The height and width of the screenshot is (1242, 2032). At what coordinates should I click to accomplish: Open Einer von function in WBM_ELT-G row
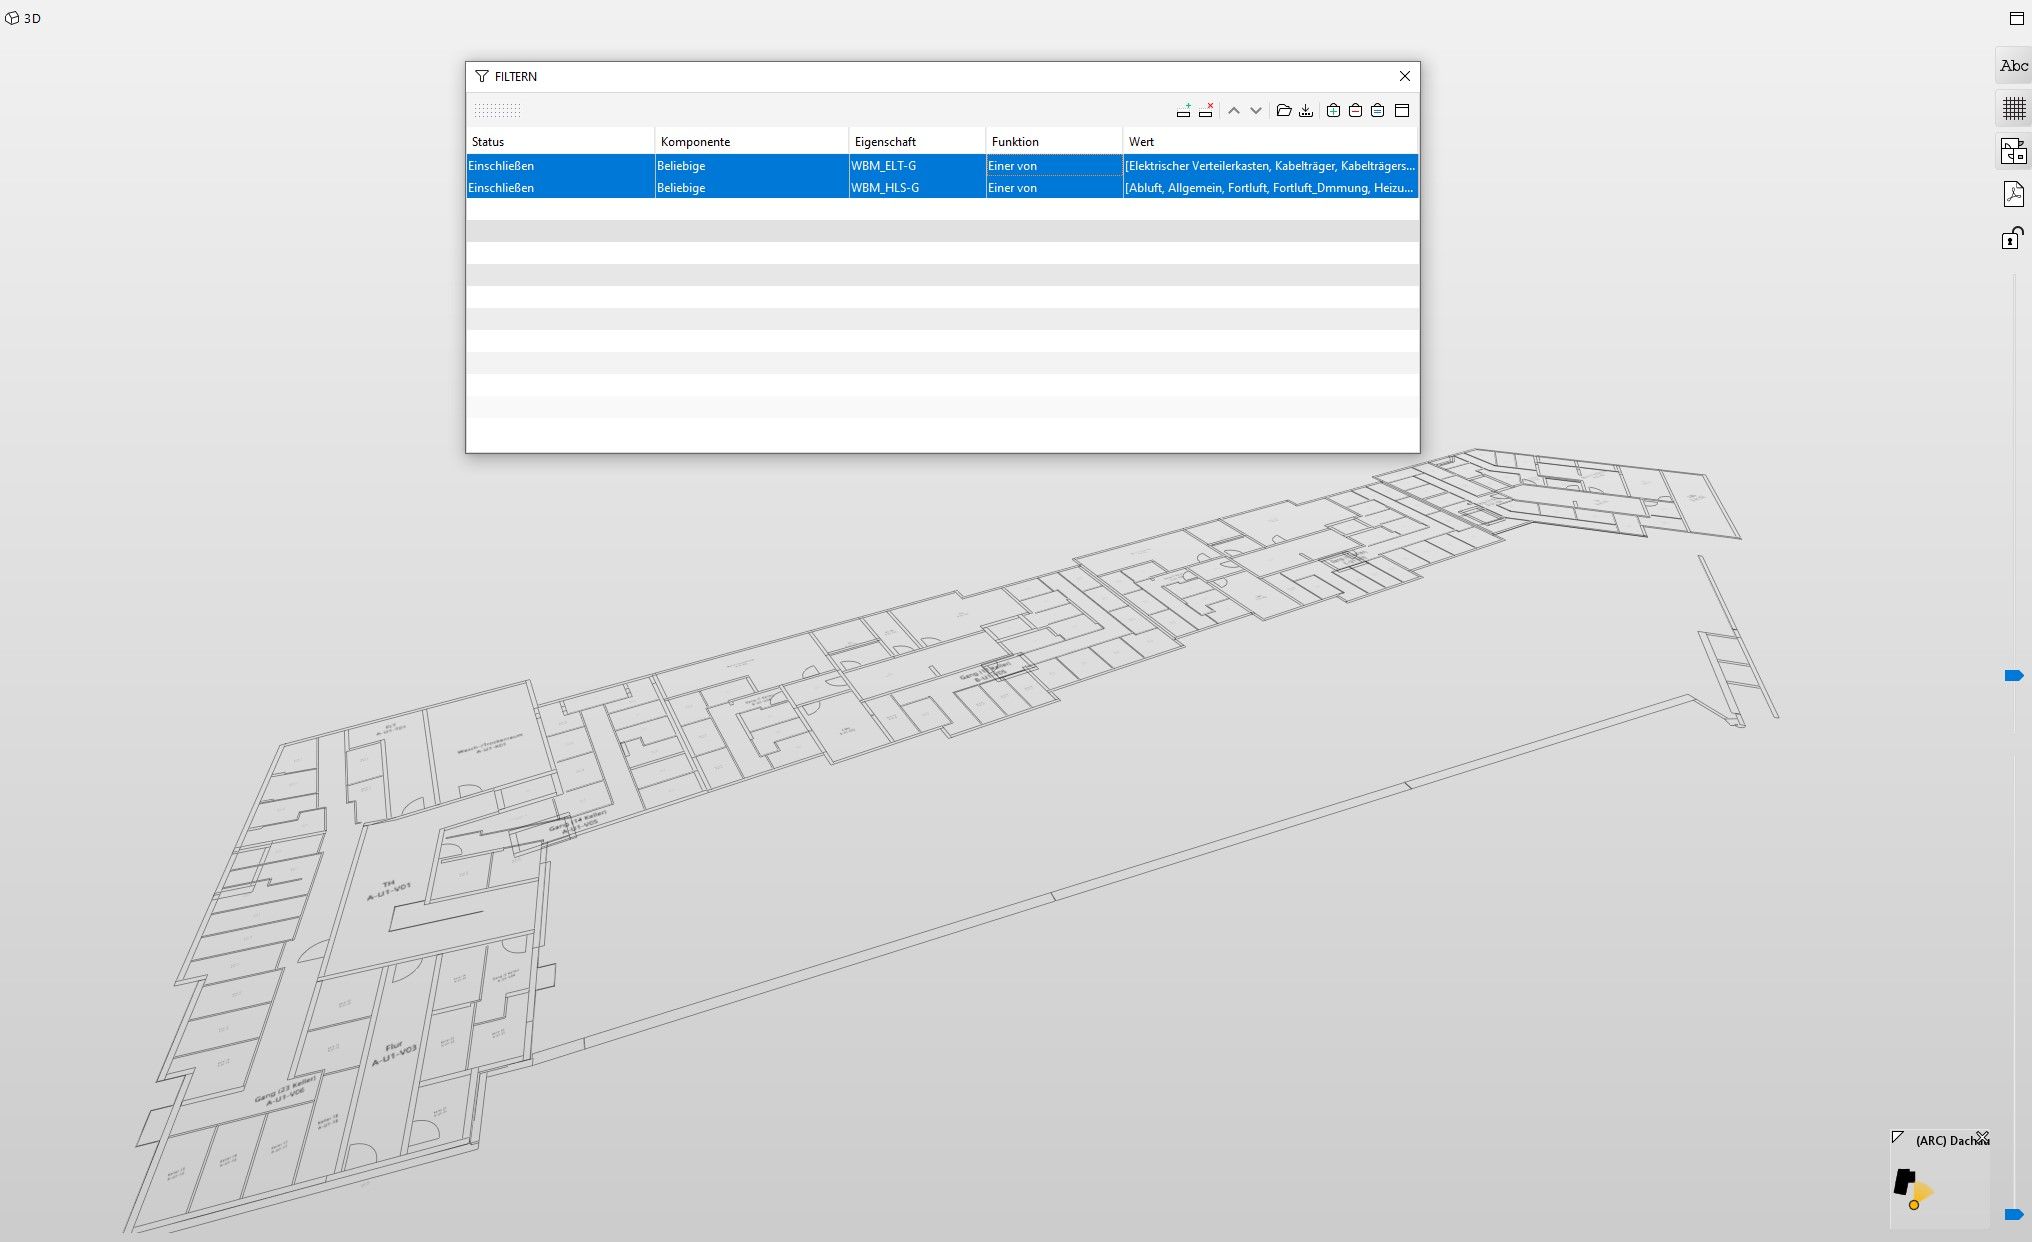coord(1054,166)
